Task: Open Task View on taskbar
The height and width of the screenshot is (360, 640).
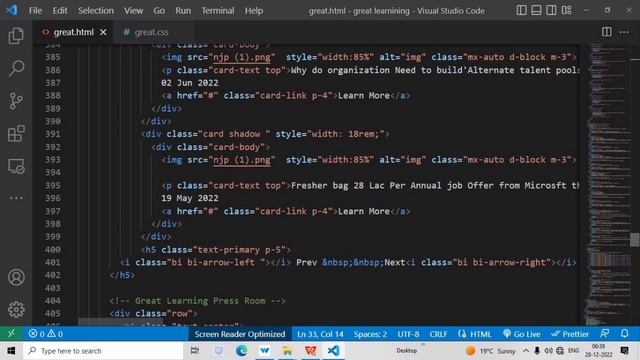Action: (x=195, y=351)
